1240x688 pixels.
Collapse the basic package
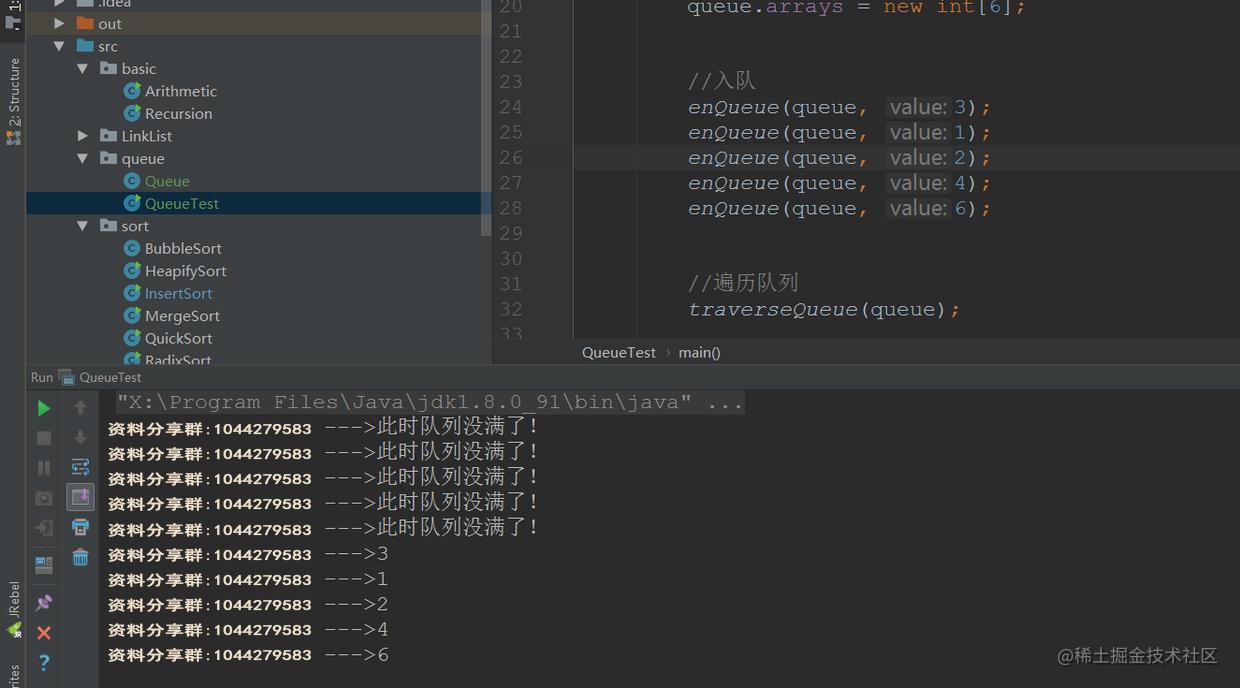pyautogui.click(x=83, y=68)
